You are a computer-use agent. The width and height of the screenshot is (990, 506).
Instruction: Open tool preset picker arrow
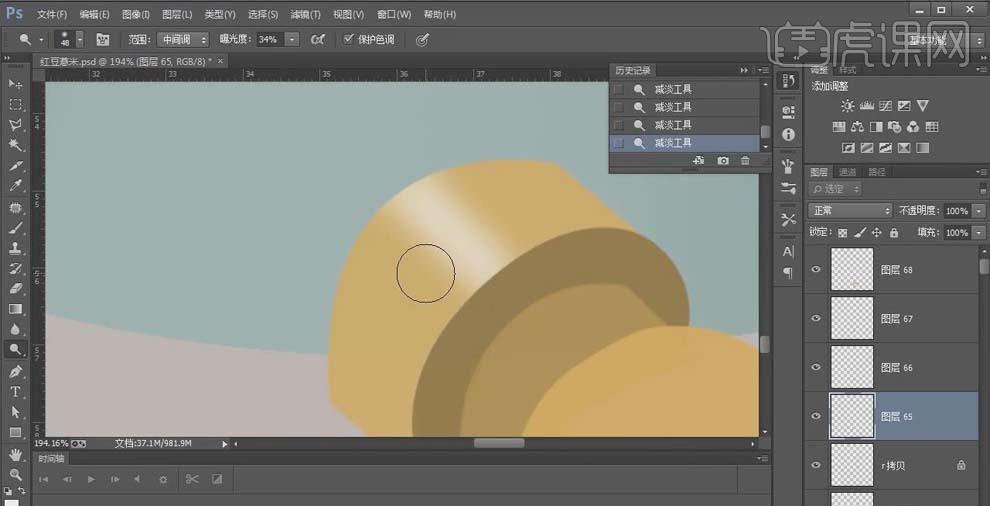coord(42,40)
